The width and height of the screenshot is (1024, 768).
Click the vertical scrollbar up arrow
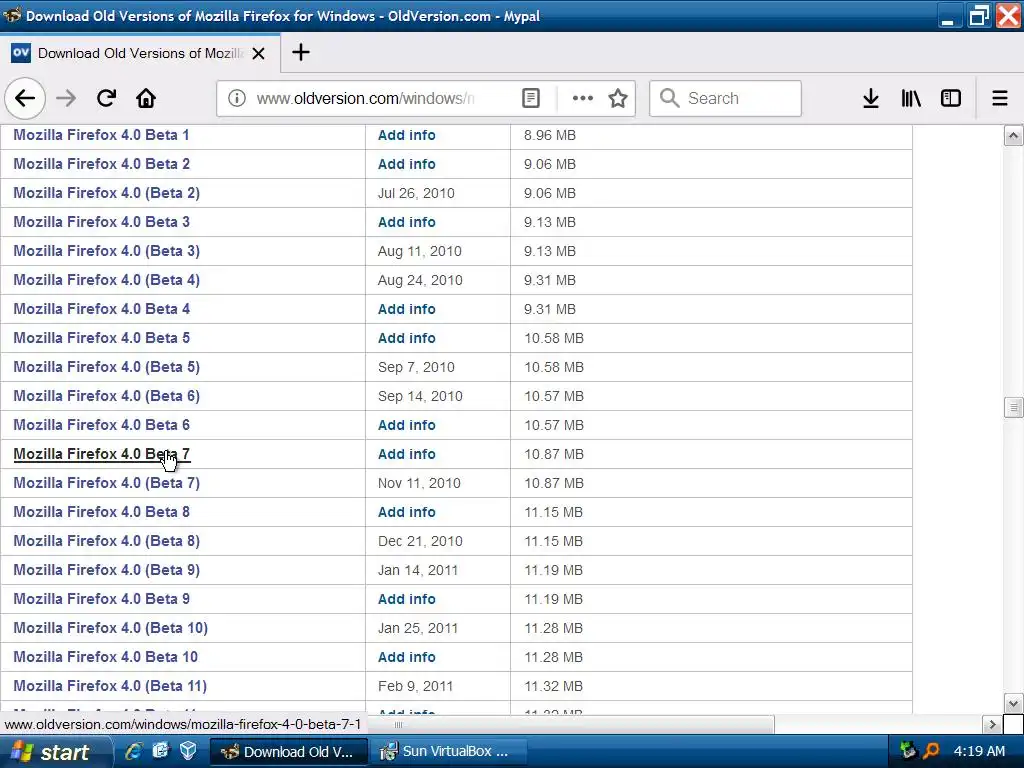pyautogui.click(x=1013, y=136)
